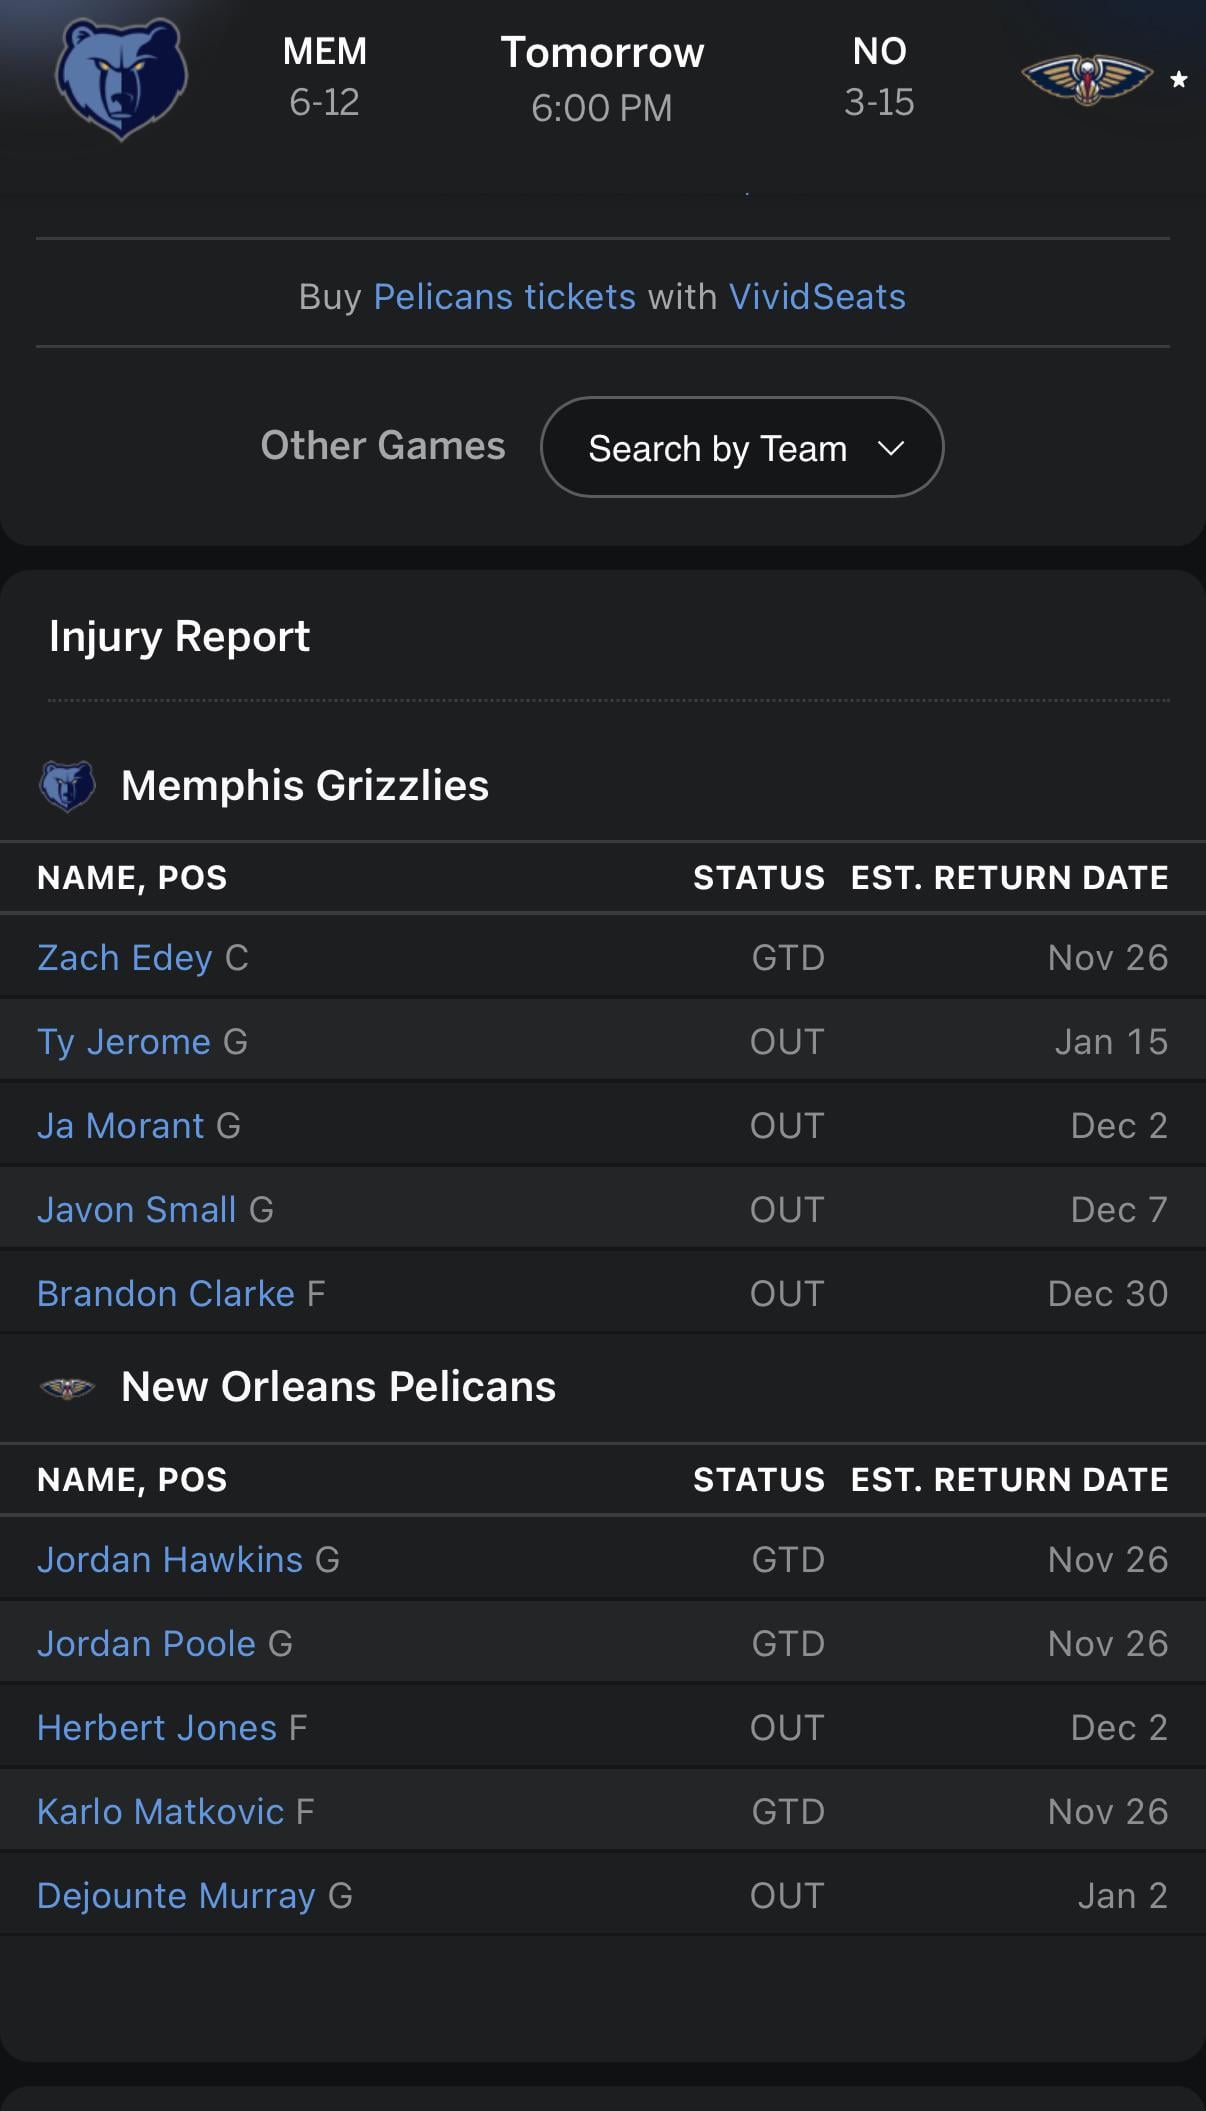1206x2111 pixels.
Task: Select Brandon Clarke in the injury table
Action: point(165,1294)
